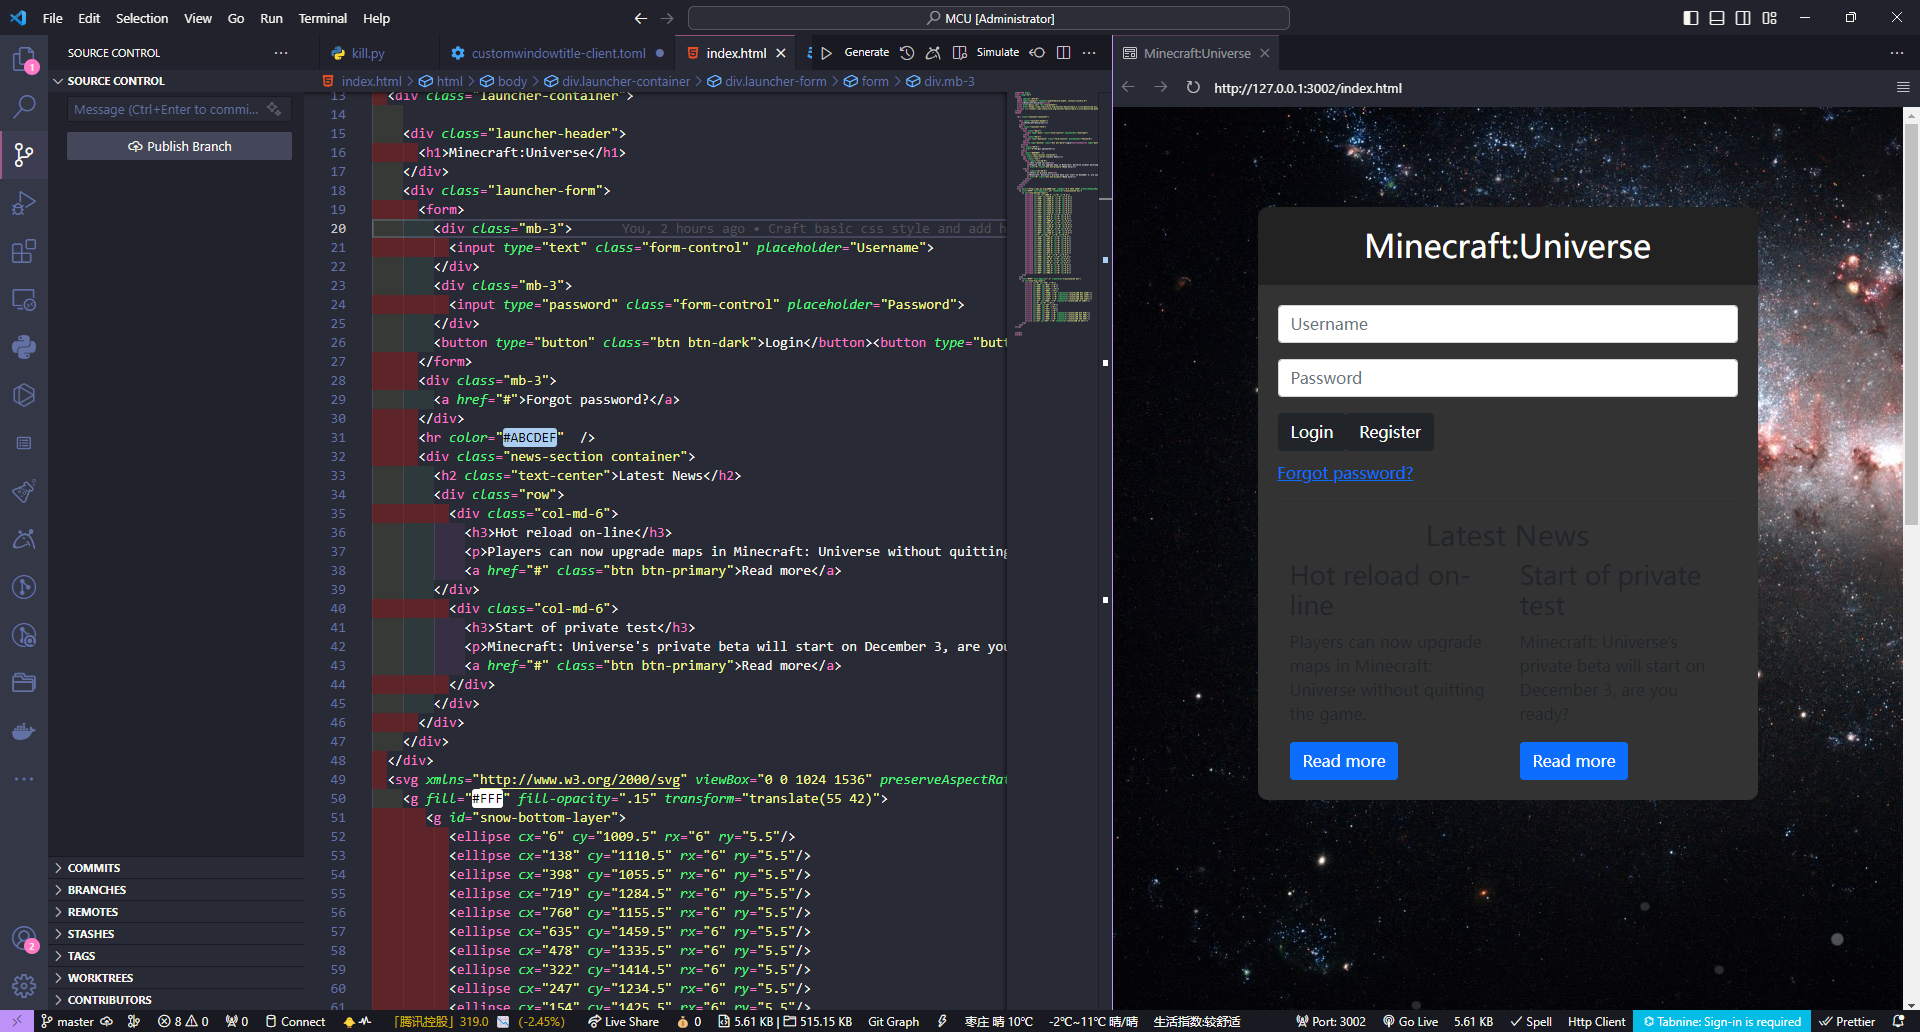Open Customize Layout icon in title bar
Viewport: 1920px width, 1032px height.
point(1770,18)
